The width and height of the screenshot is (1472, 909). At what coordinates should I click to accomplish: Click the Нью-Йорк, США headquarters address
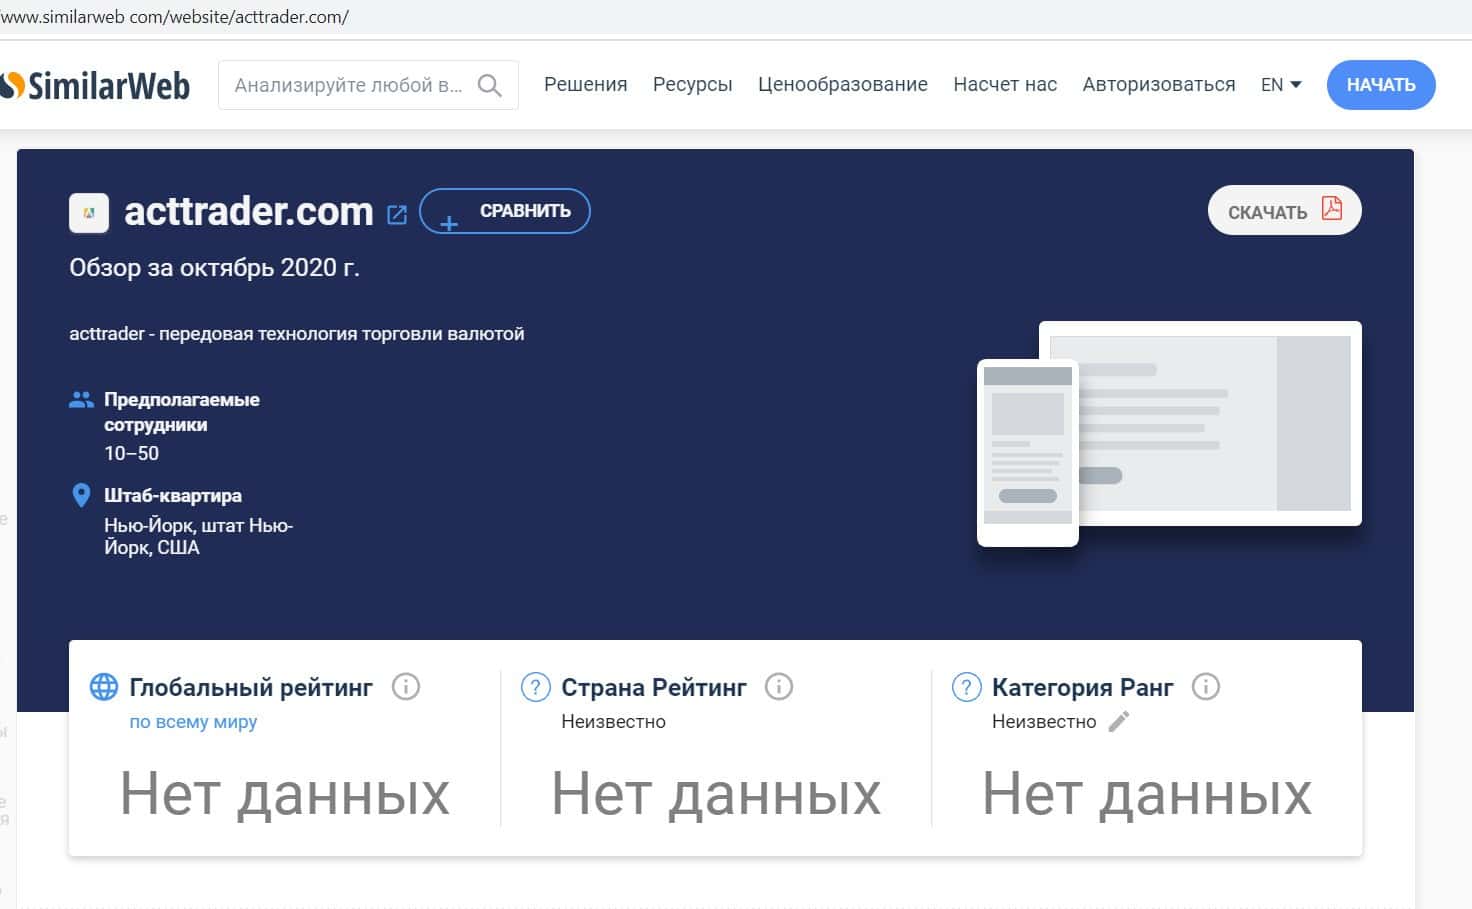click(x=198, y=536)
